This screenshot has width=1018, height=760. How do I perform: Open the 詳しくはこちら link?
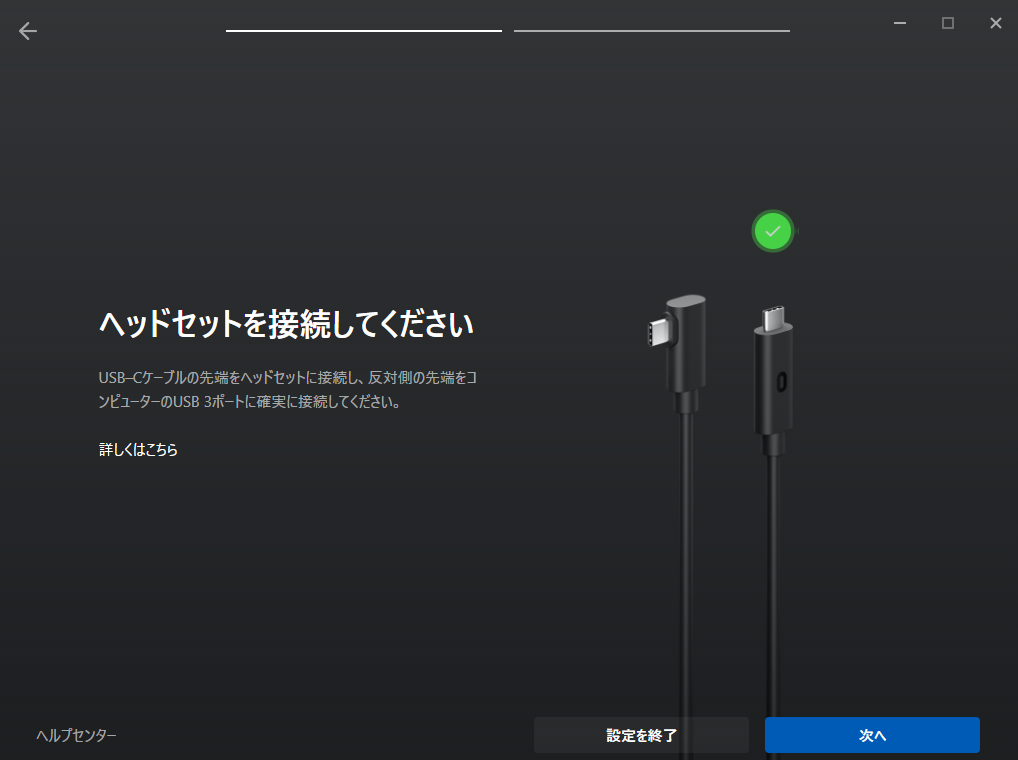tap(138, 449)
